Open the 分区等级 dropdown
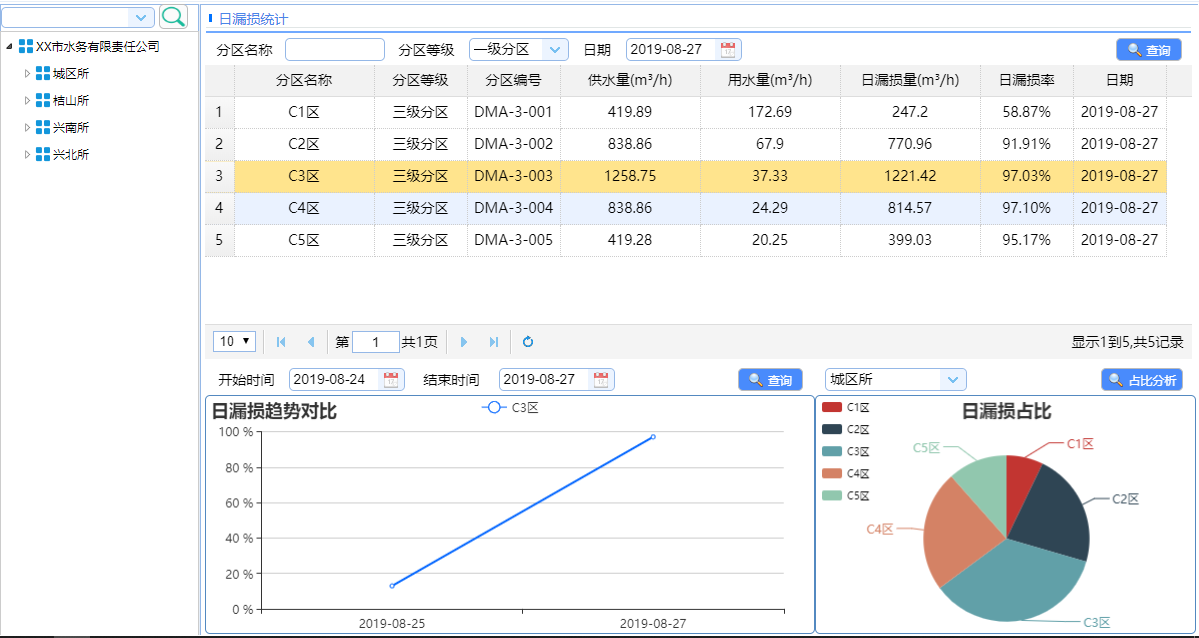 point(555,50)
